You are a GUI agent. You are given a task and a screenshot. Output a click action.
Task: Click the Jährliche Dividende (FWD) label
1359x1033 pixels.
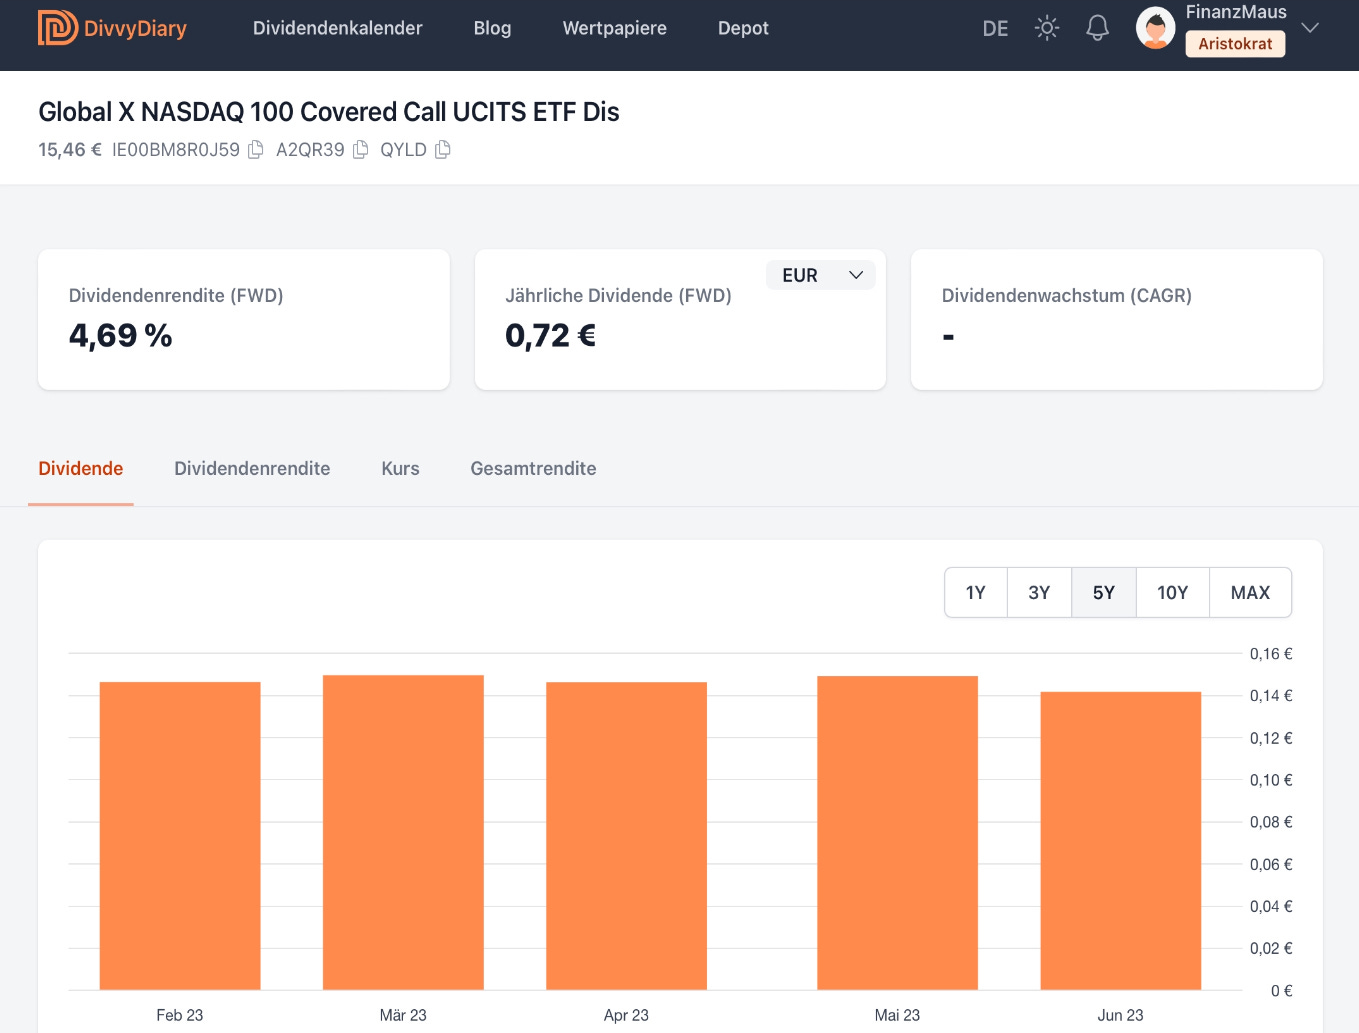pyautogui.click(x=618, y=296)
